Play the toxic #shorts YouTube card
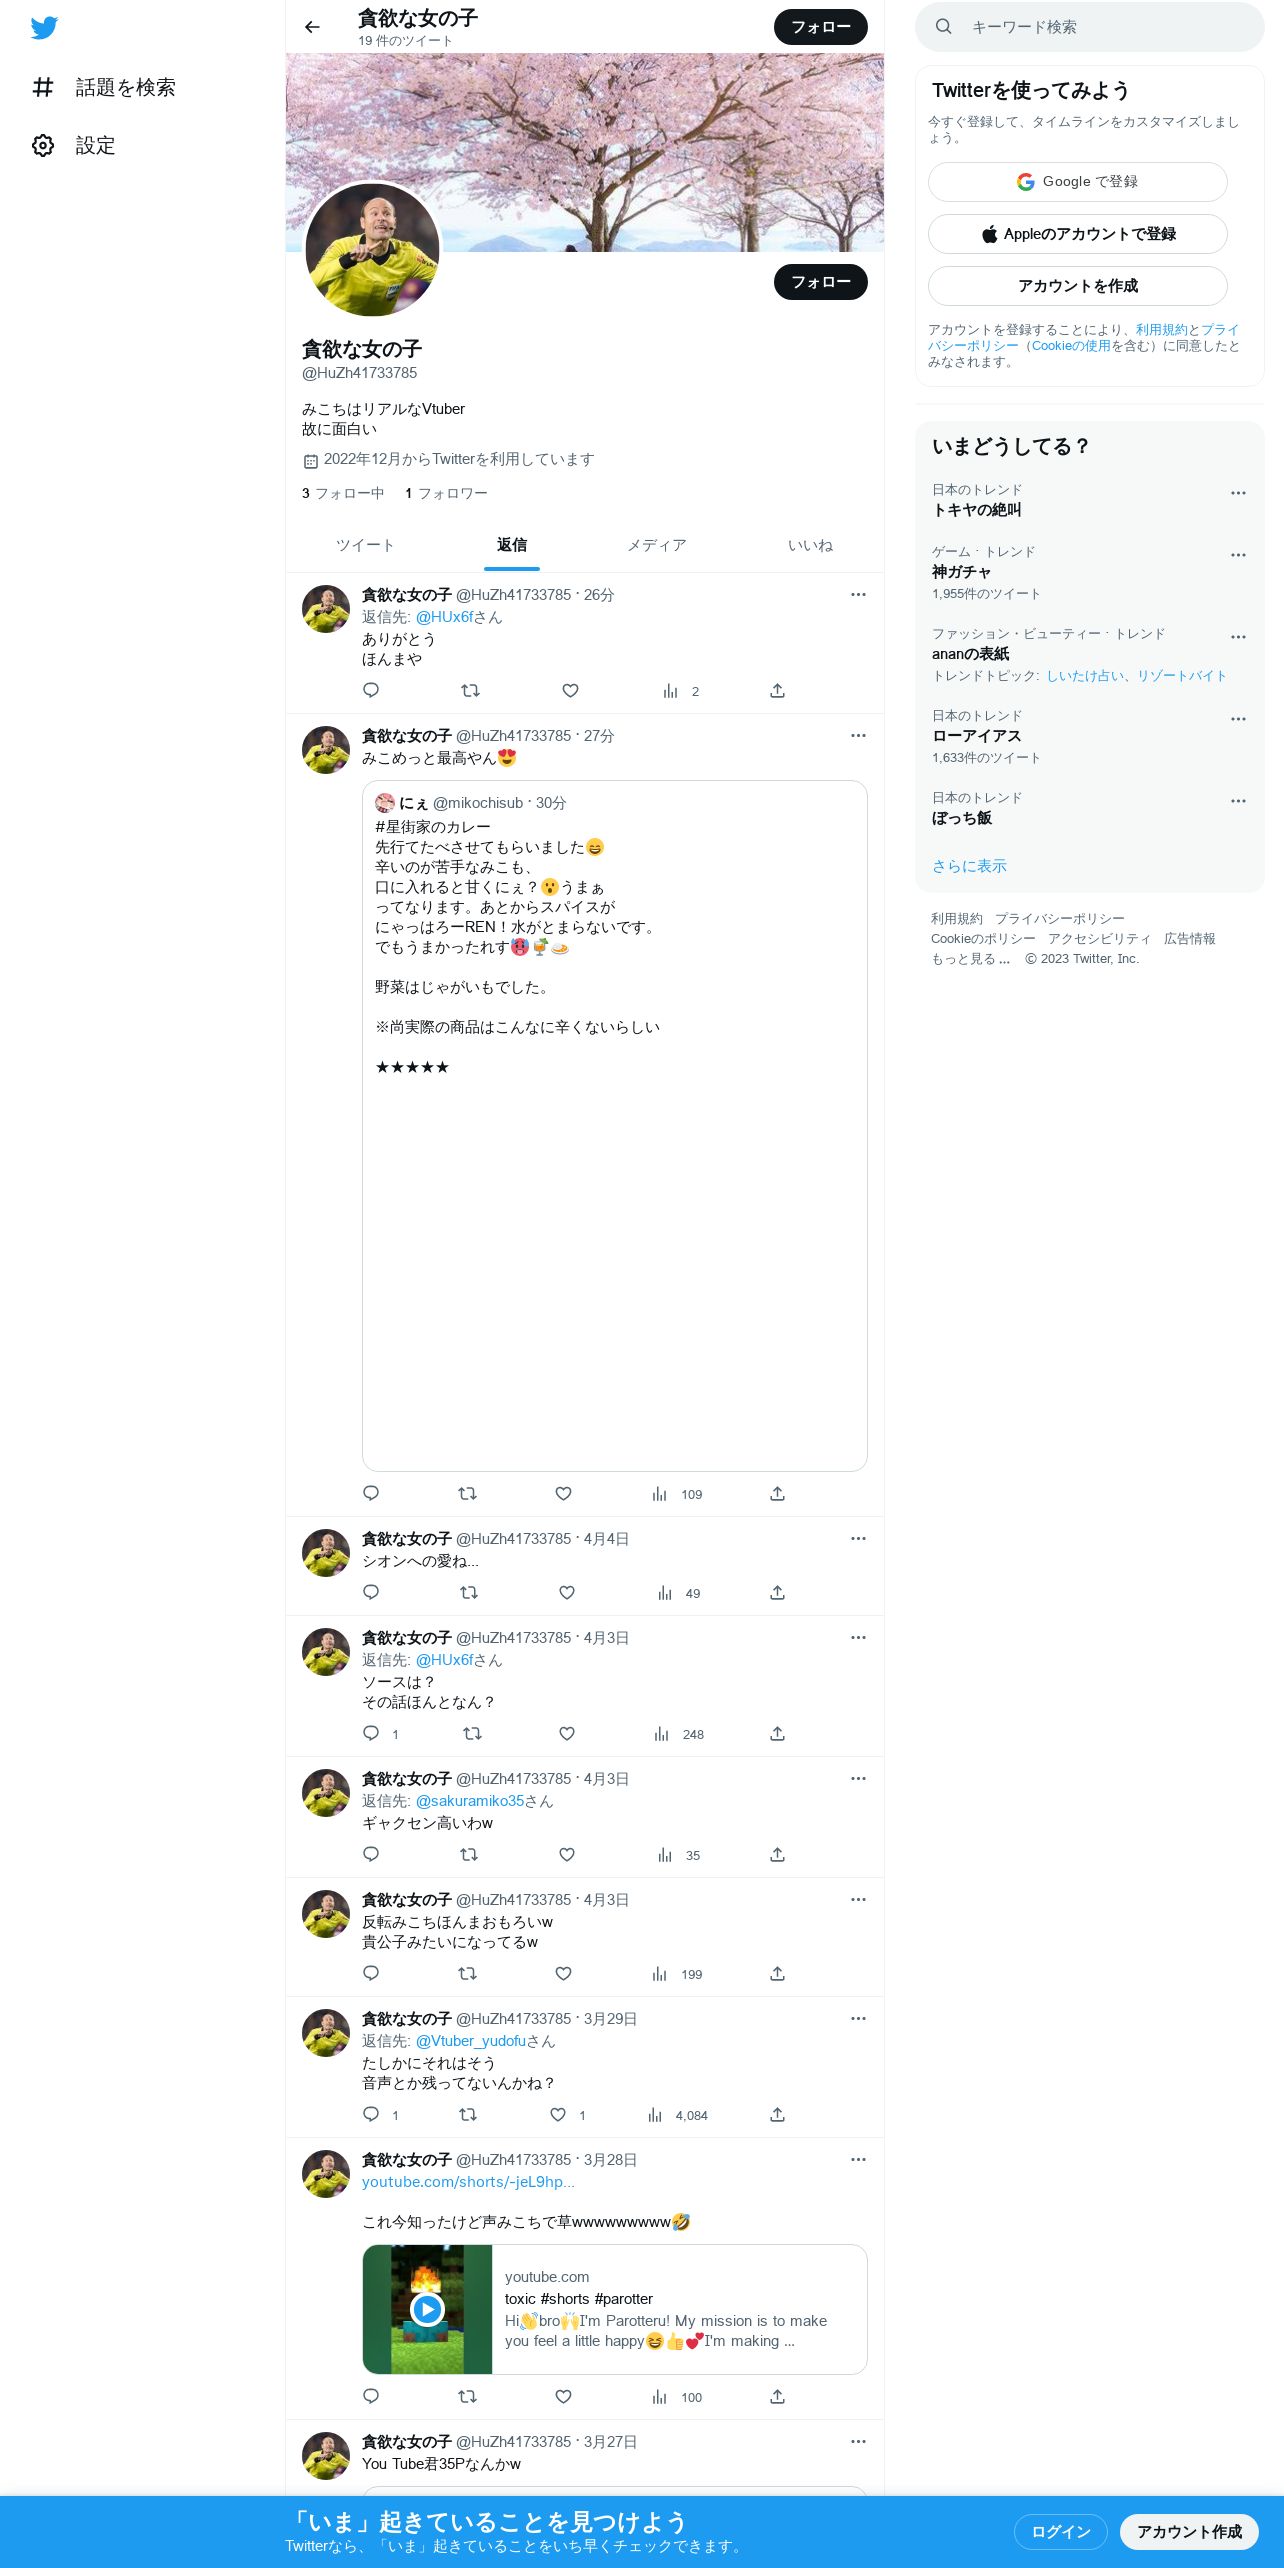The width and height of the screenshot is (1284, 2568). pyautogui.click(x=427, y=2309)
